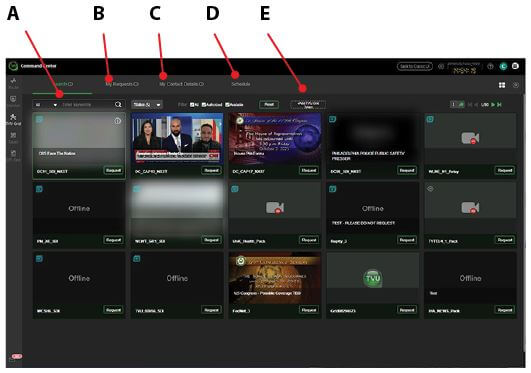Click the magnifier icon in the search box
Image resolution: width=531 pixels, height=373 pixels.
pos(118,104)
